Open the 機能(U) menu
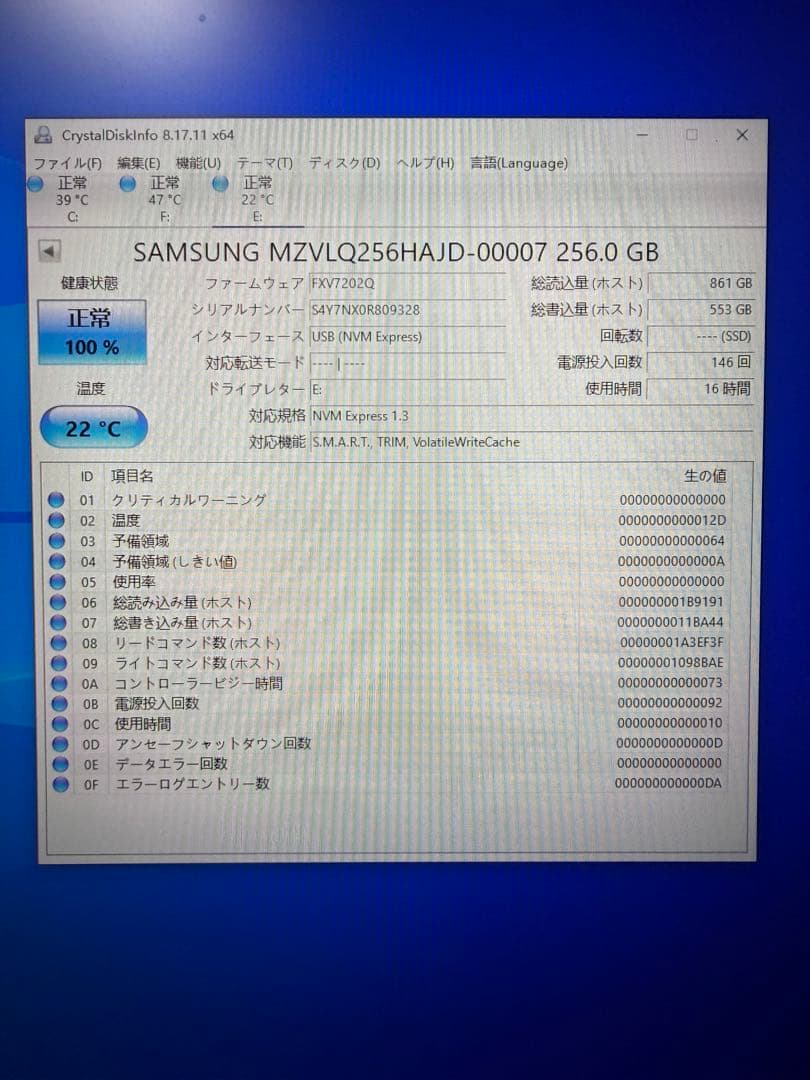 [x=198, y=163]
